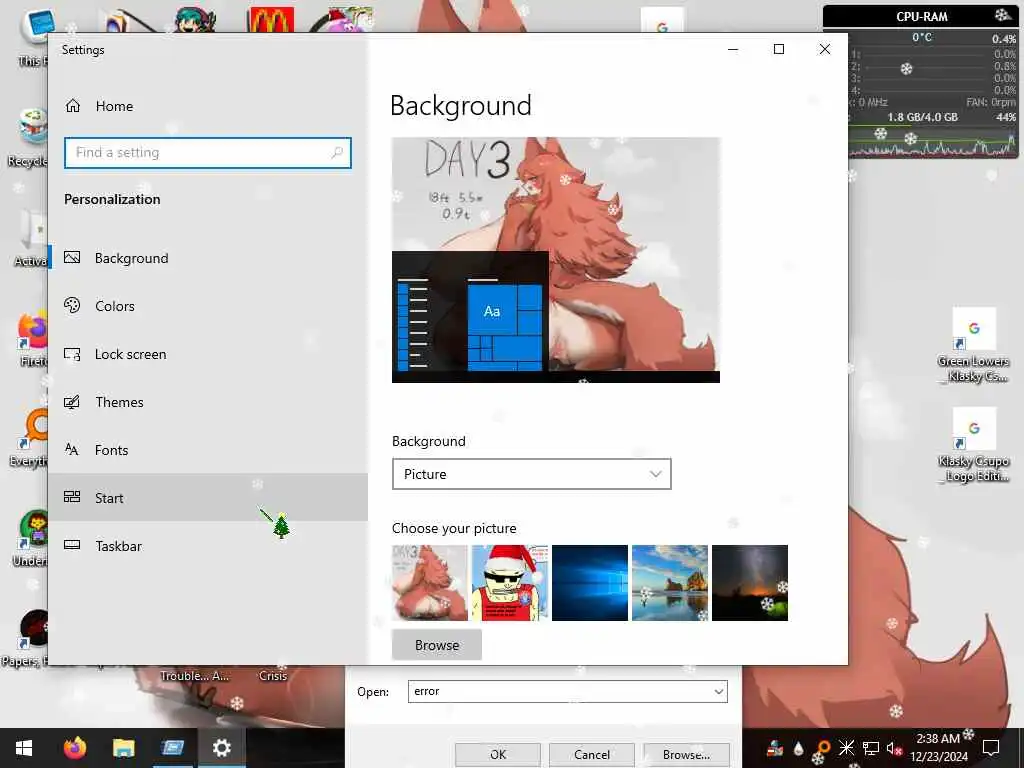
Task: Click the Background picture icon in sidebar
Action: coord(72,257)
